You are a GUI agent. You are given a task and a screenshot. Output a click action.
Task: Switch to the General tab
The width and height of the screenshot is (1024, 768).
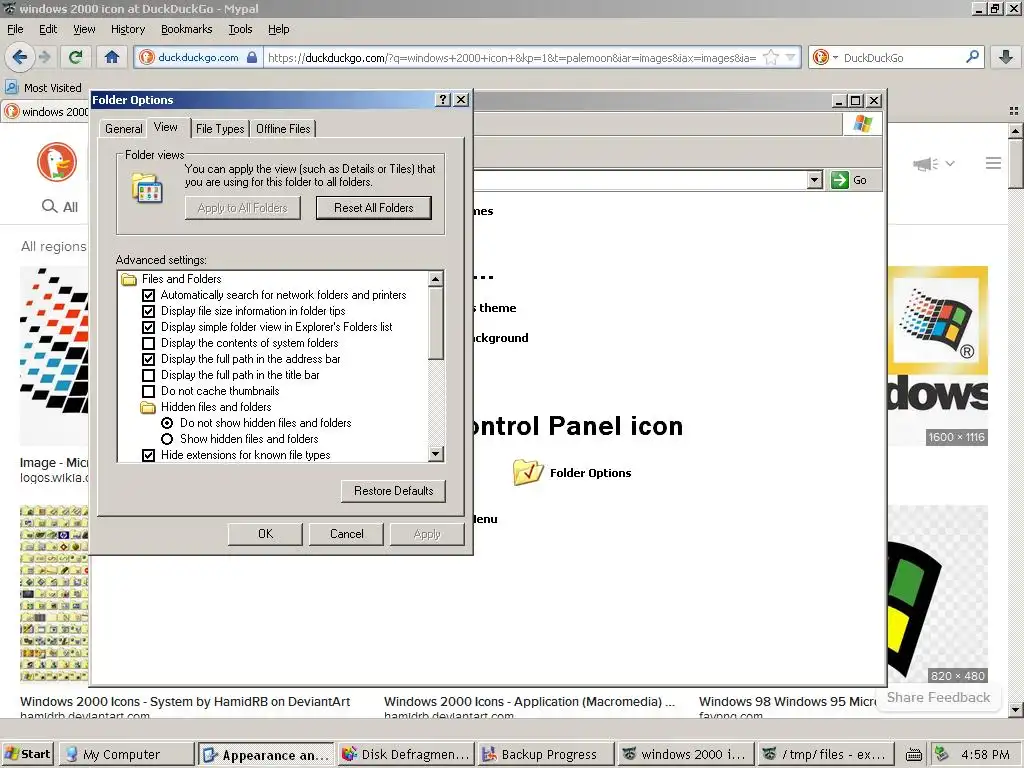(x=123, y=129)
